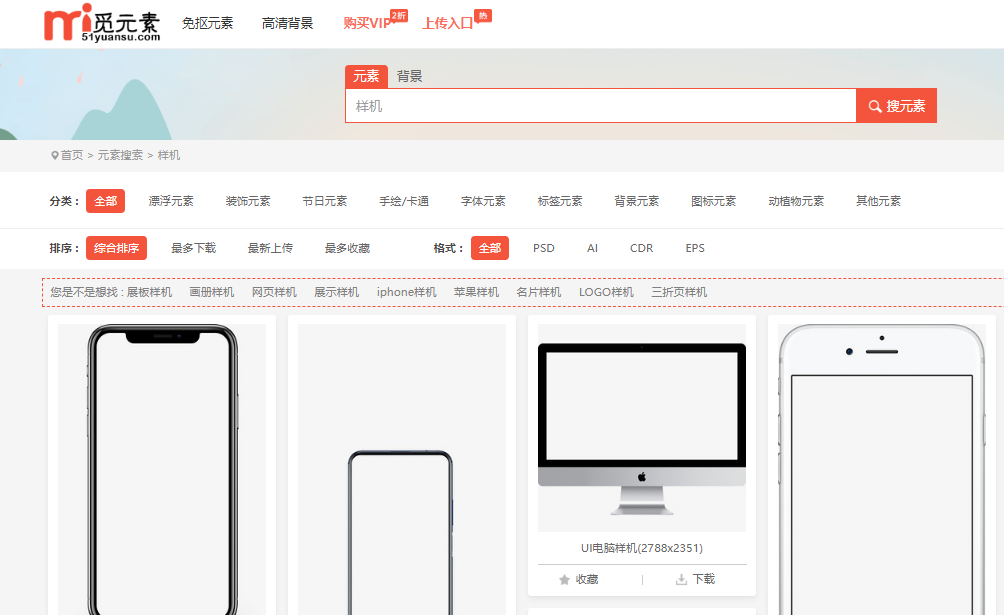1004x615 pixels.
Task: Open the black iPhone X mockup thumbnail
Action: (162, 470)
